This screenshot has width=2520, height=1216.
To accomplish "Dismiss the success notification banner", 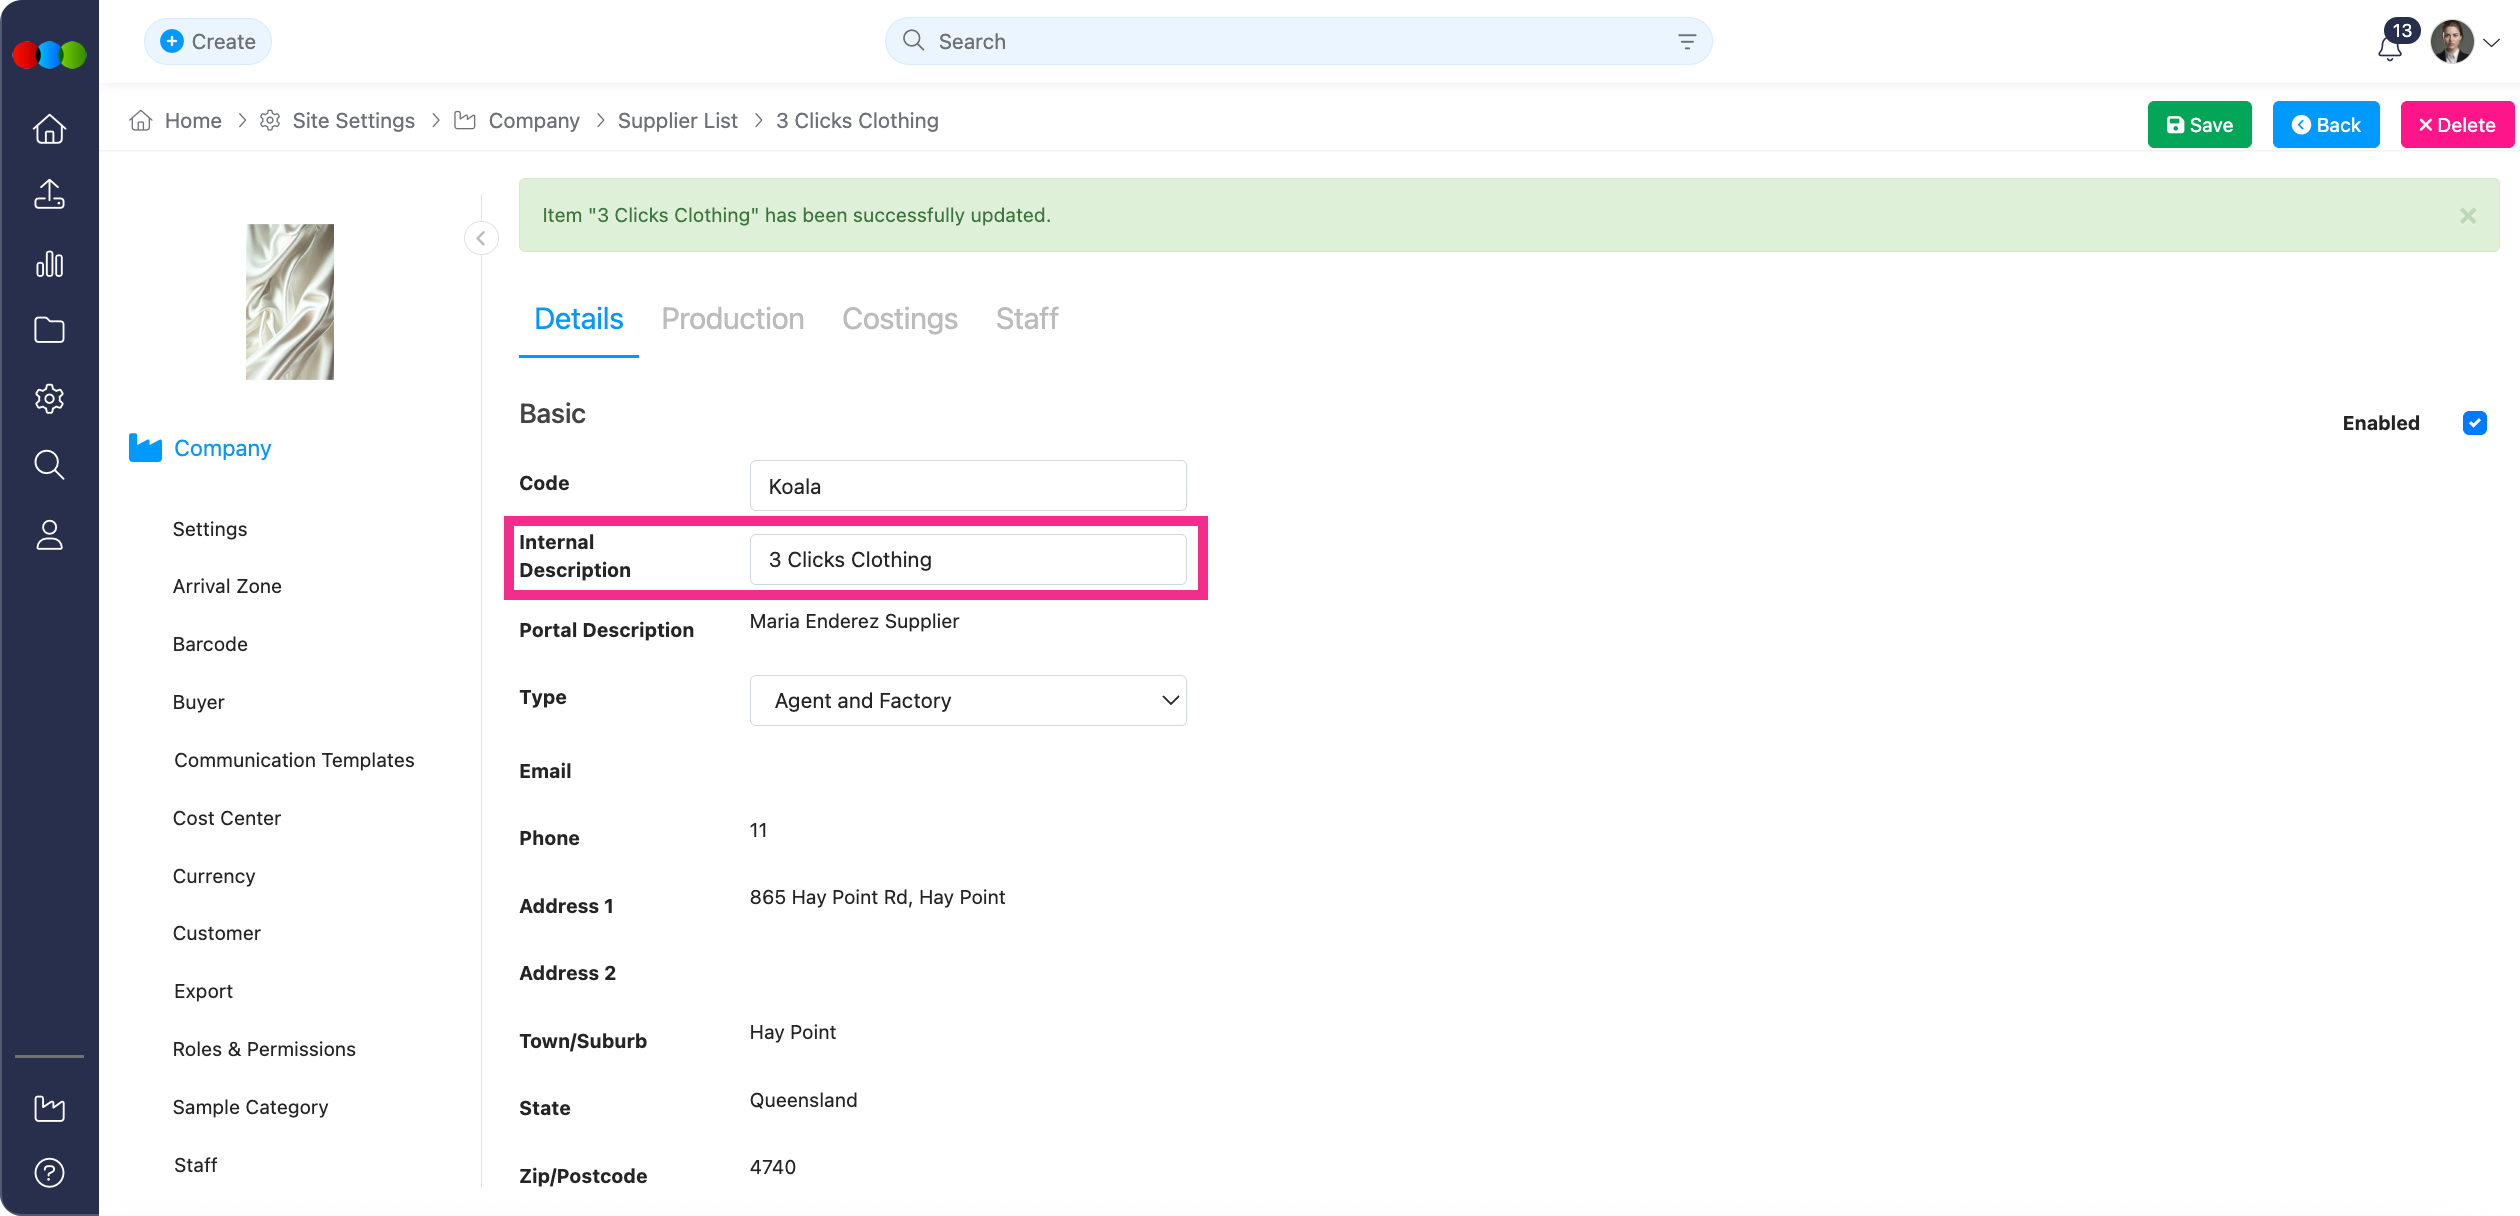I will 2467,216.
